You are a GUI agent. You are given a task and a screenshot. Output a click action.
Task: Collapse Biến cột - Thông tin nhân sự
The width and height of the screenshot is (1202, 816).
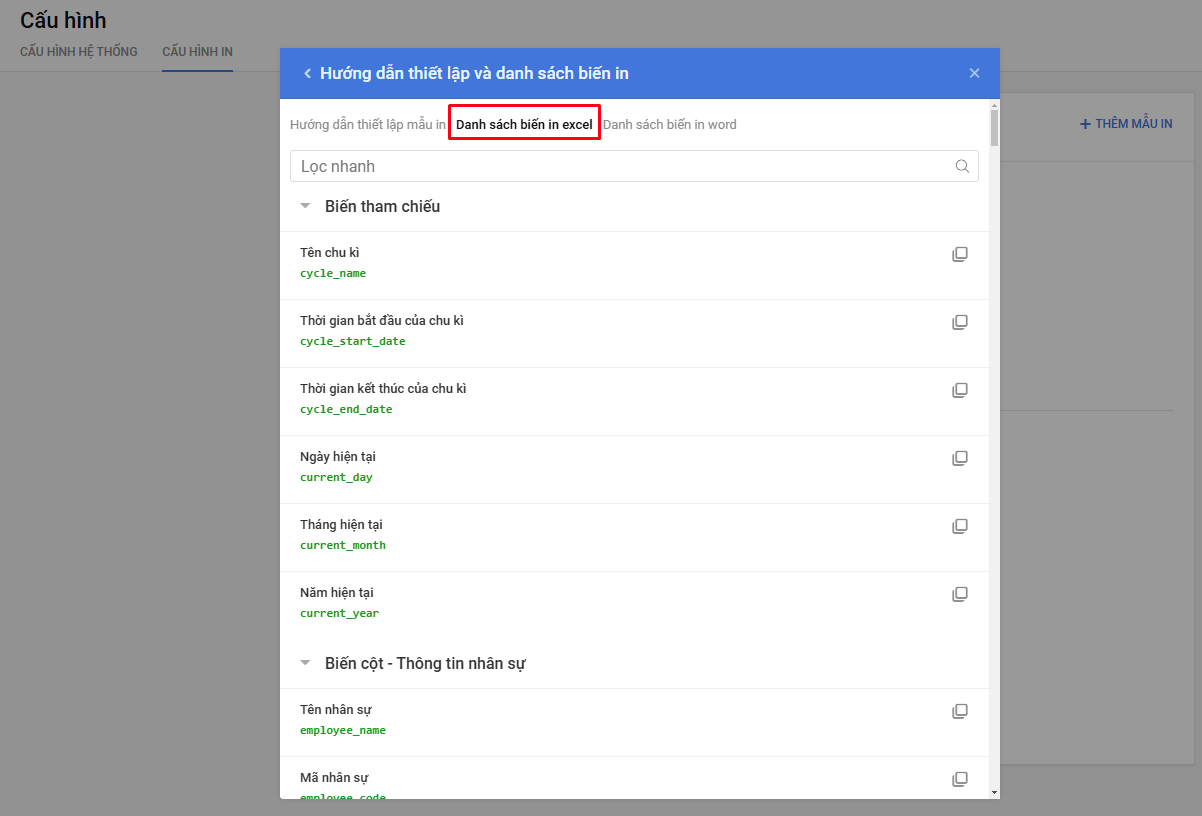point(306,663)
